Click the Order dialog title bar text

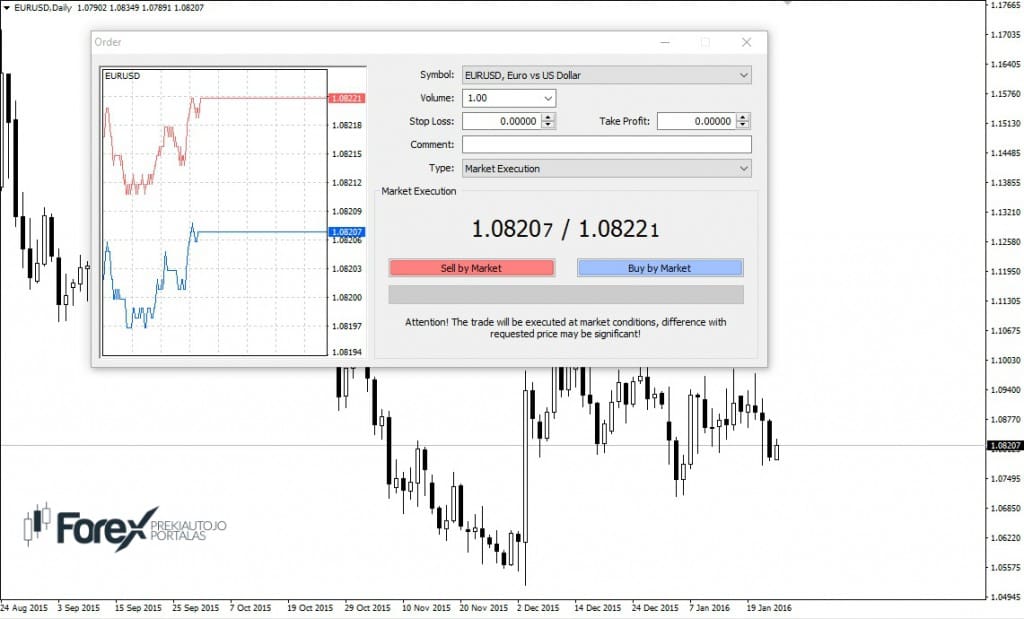(108, 42)
